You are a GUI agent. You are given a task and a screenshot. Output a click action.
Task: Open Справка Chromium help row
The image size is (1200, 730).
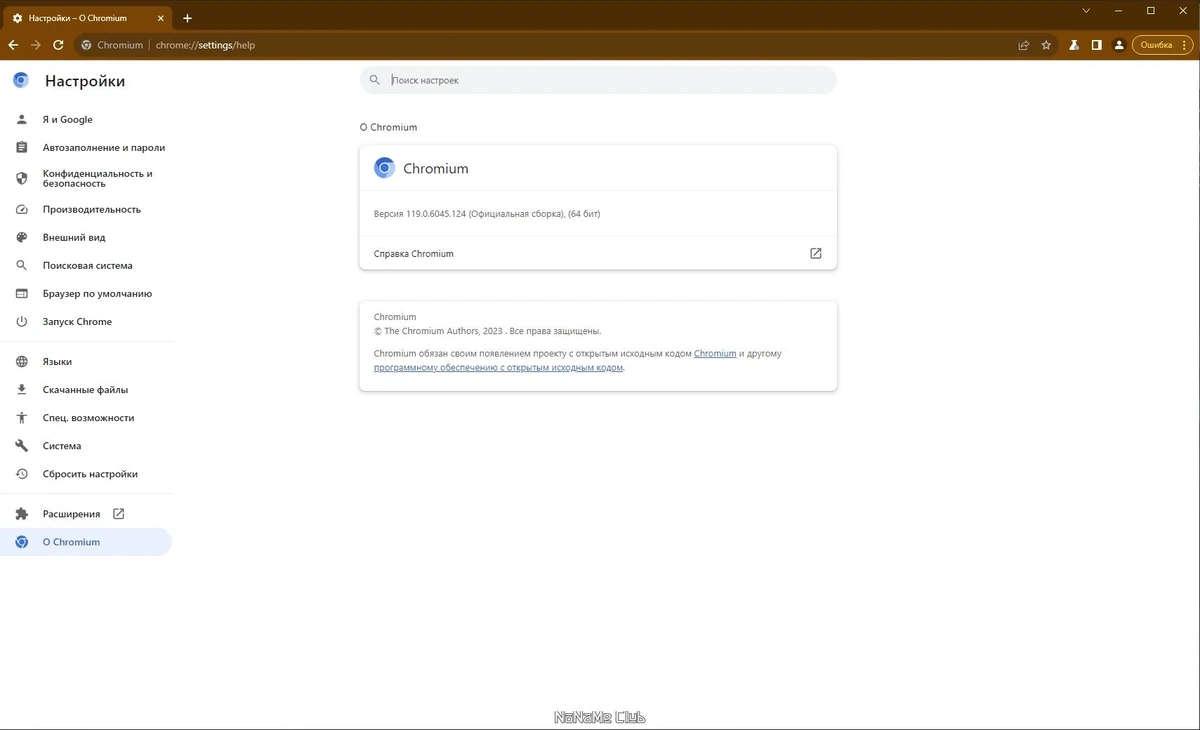pos(598,254)
